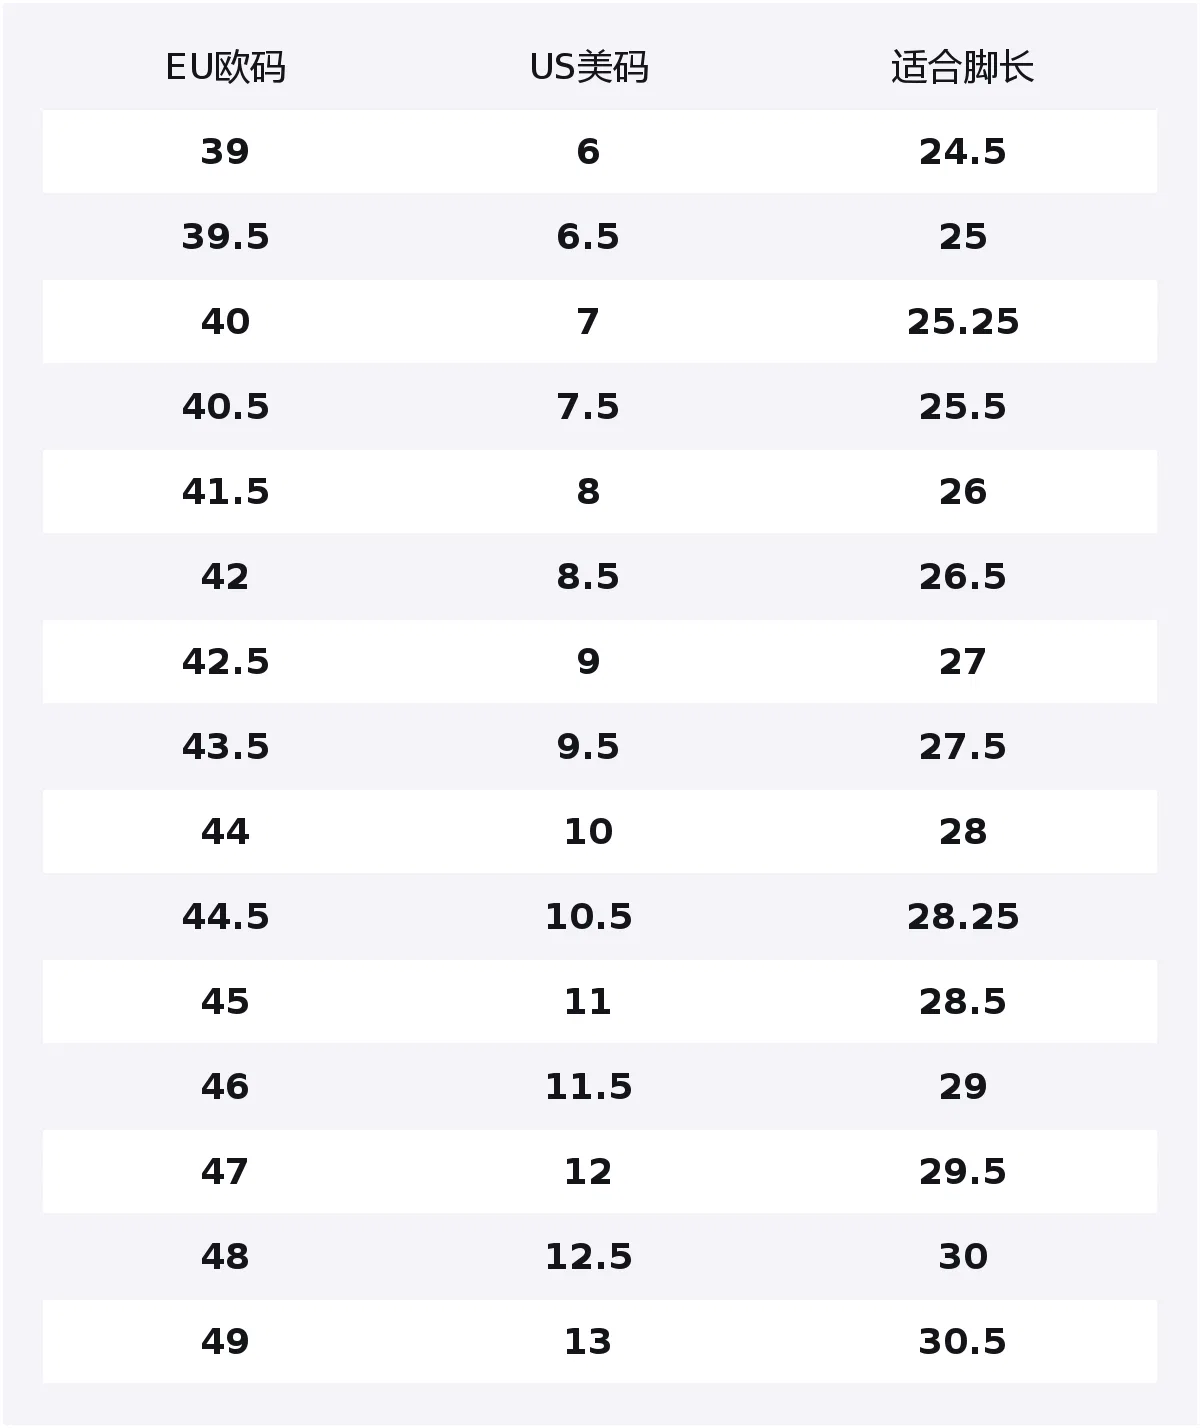The image size is (1200, 1428).
Task: Click foot length 27 cell
Action: tap(962, 662)
